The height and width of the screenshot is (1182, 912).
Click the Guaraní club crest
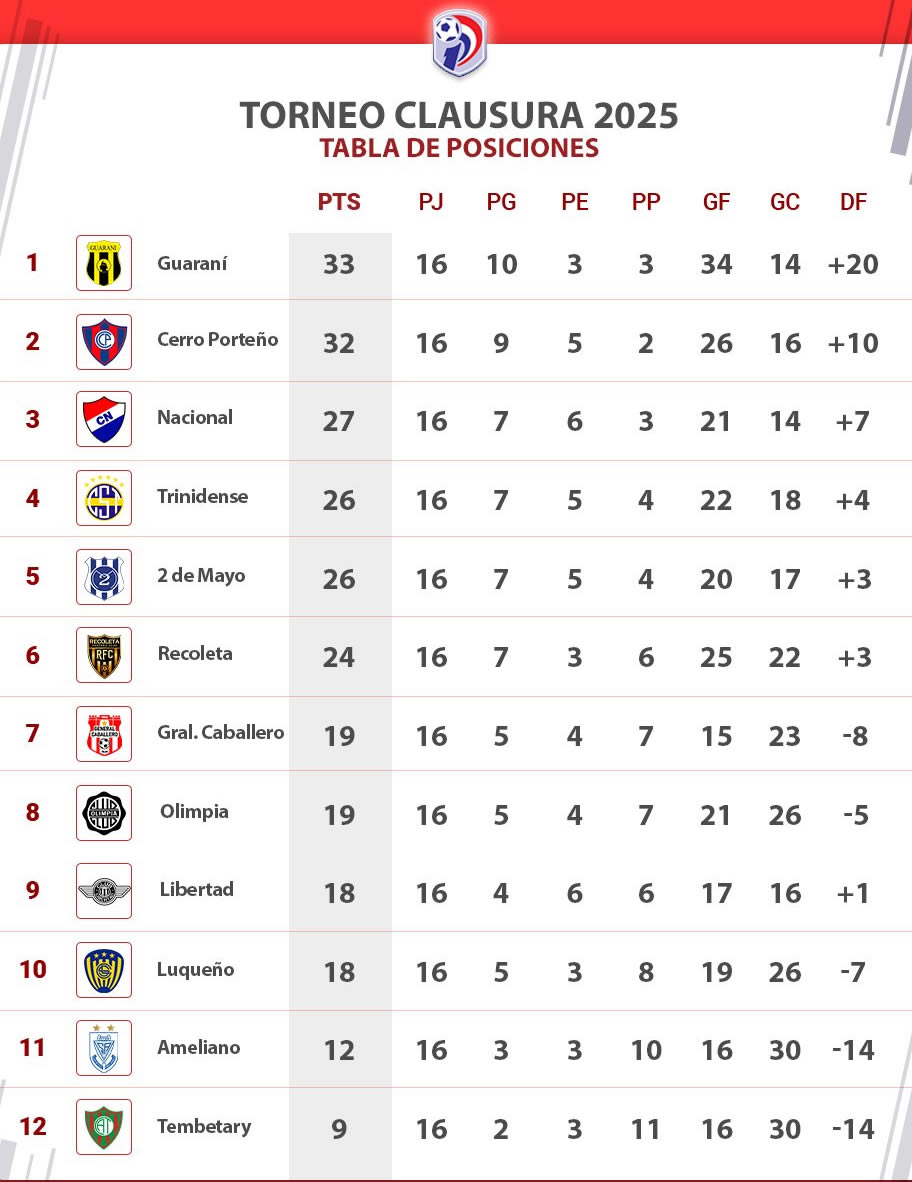tap(104, 263)
